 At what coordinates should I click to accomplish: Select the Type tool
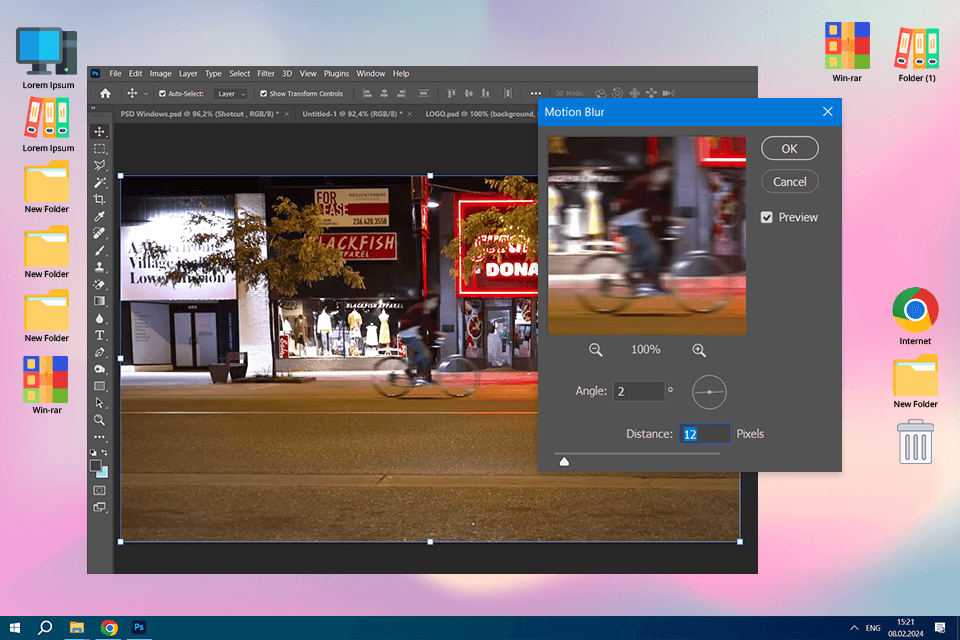coord(99,335)
